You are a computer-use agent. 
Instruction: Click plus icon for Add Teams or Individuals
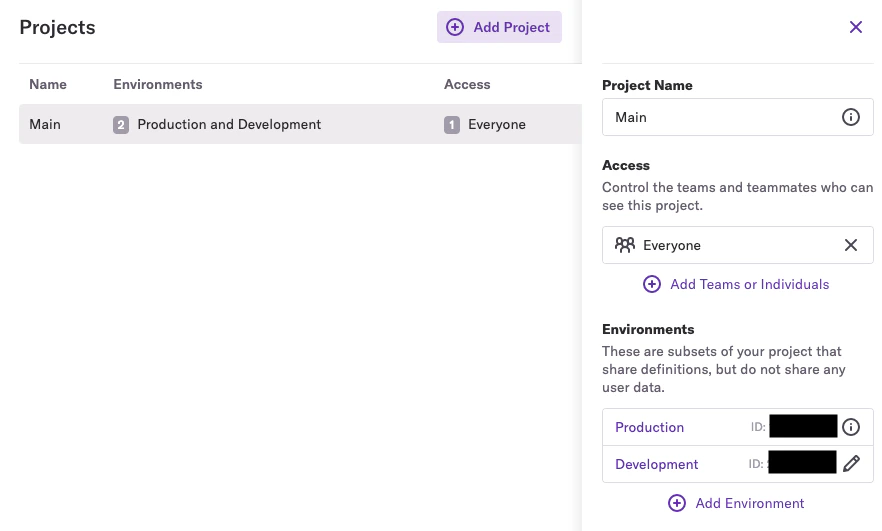click(651, 284)
